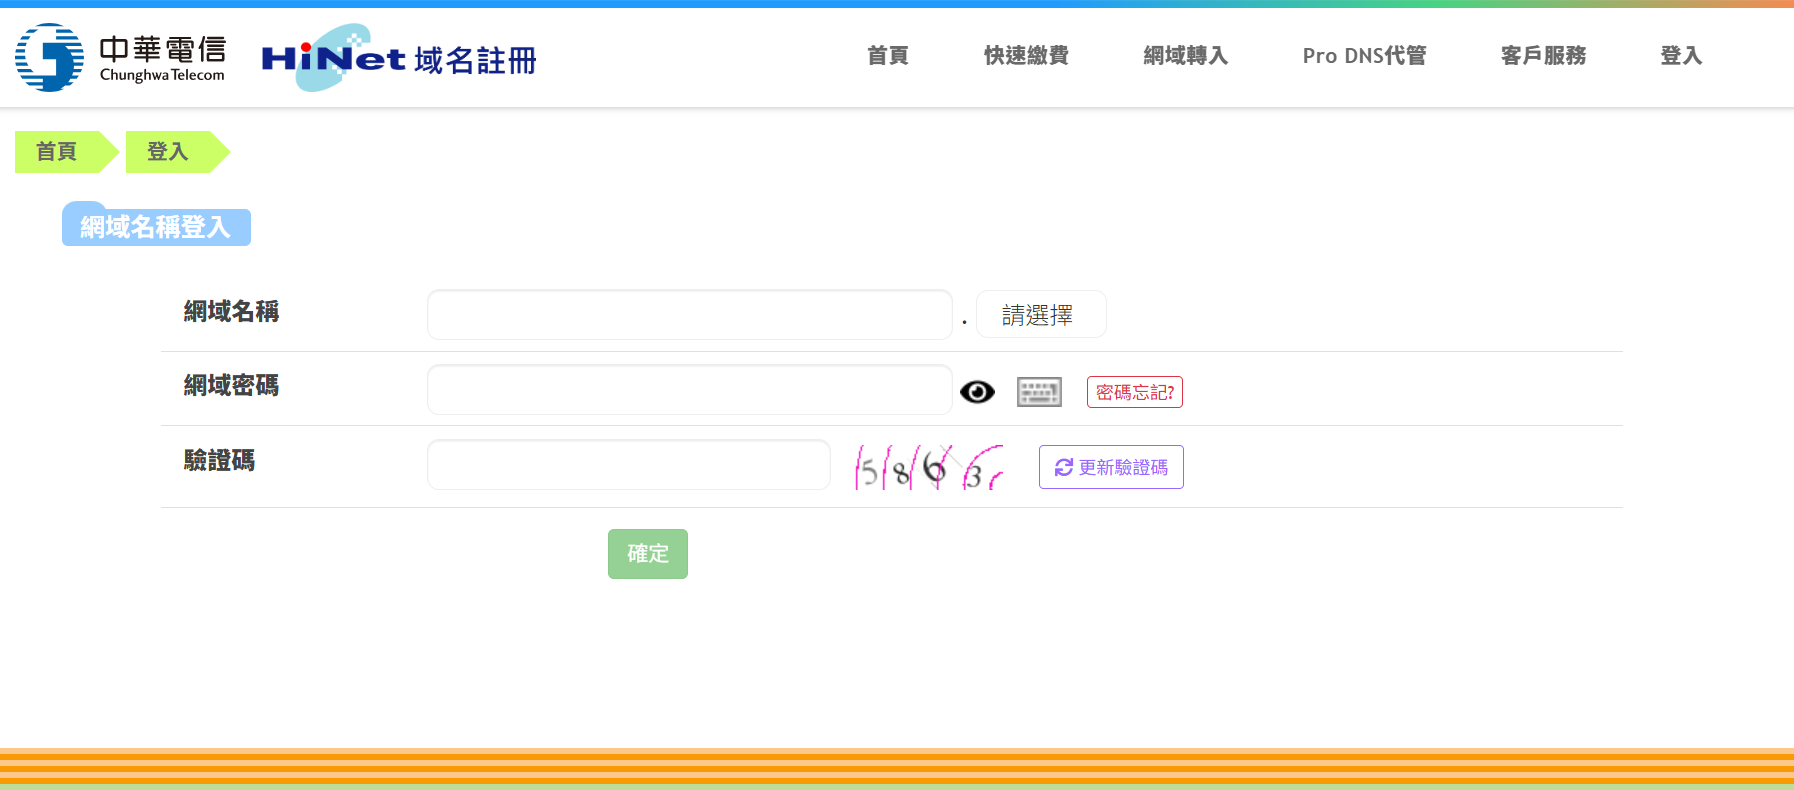Image resolution: width=1794 pixels, height=790 pixels.
Task: Click 更新驗證碼 refresh button
Action: [1111, 467]
